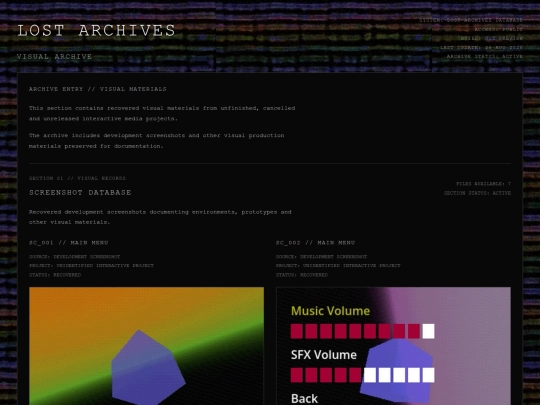Click PROJECT: UNIDENTIFIED INTERACTIVE PROJECT under SC_002
This screenshot has width=540, height=405.
pyautogui.click(x=338, y=266)
